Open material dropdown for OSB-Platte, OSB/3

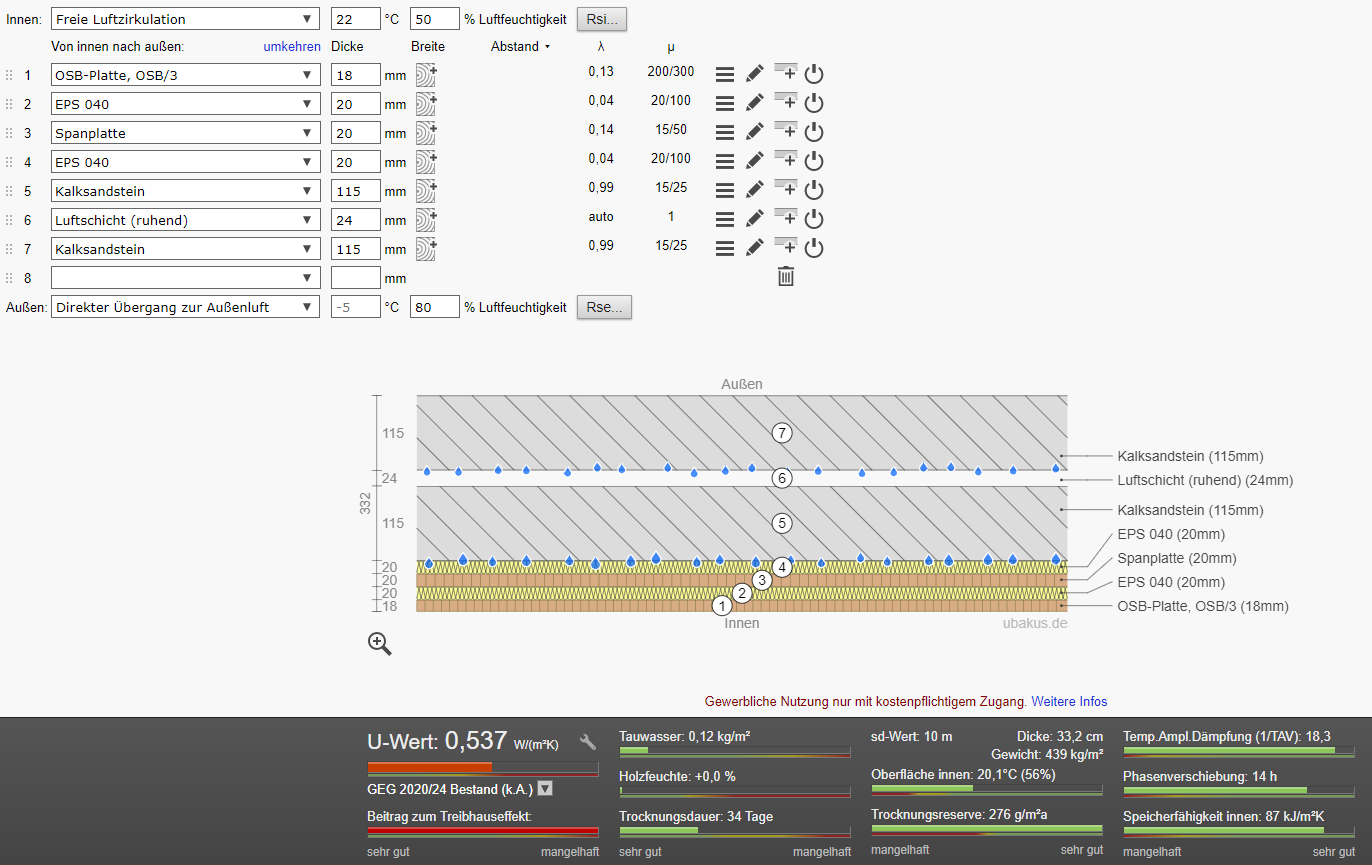(186, 75)
